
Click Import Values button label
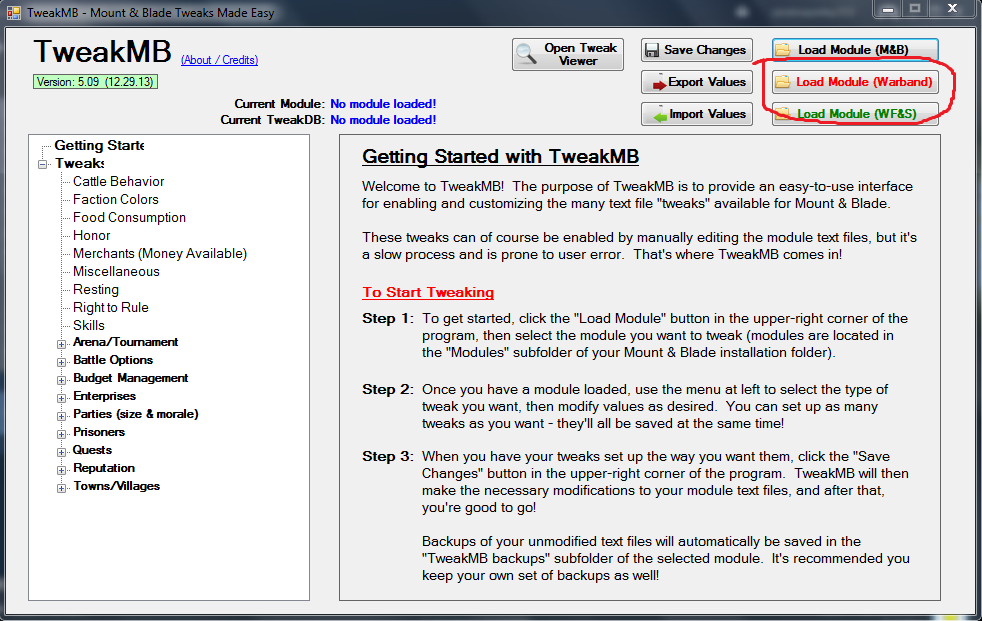(x=707, y=114)
